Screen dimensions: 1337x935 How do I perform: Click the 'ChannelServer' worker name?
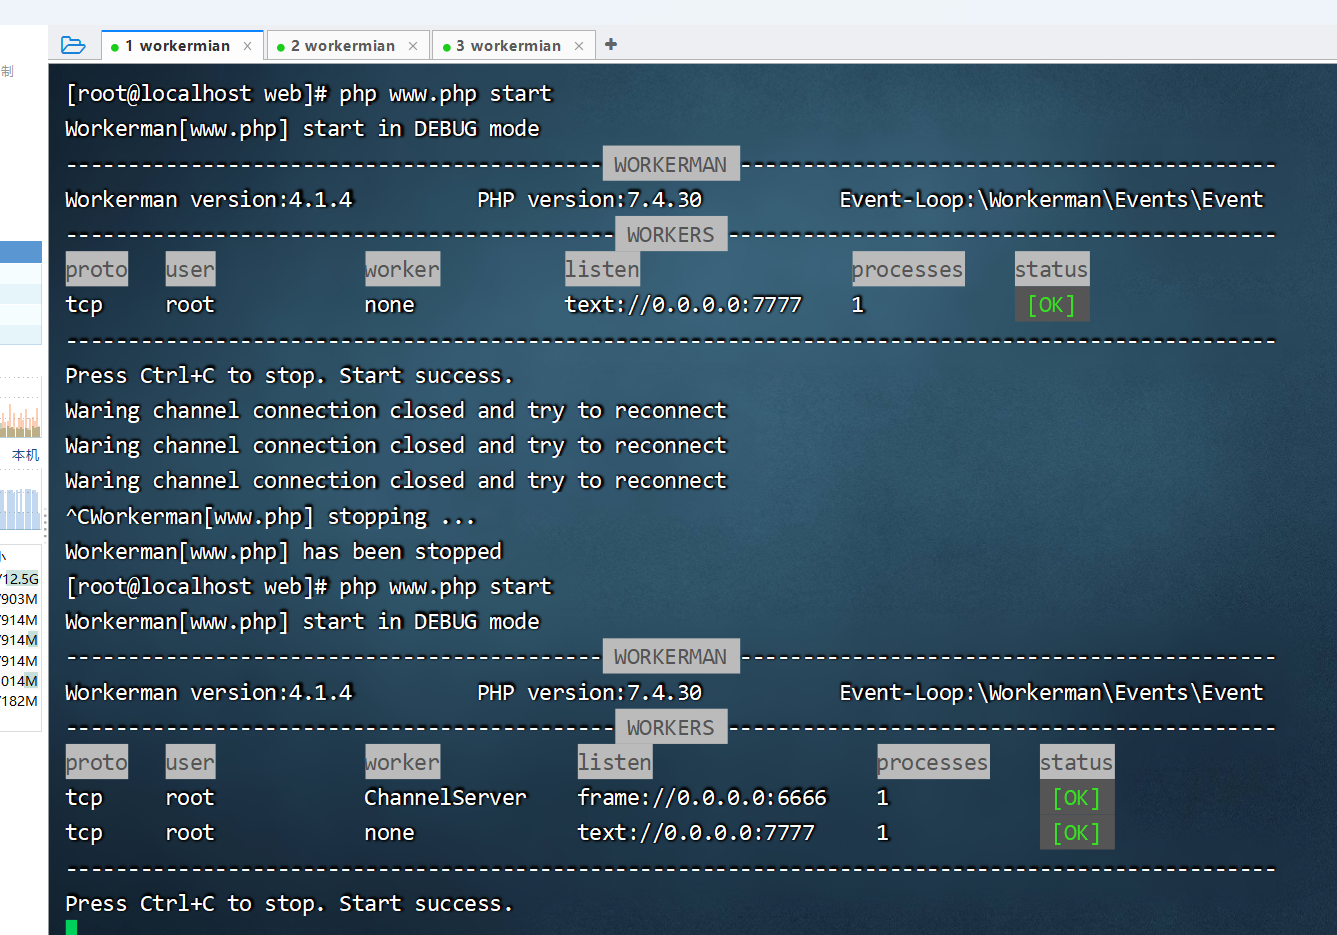445,798
